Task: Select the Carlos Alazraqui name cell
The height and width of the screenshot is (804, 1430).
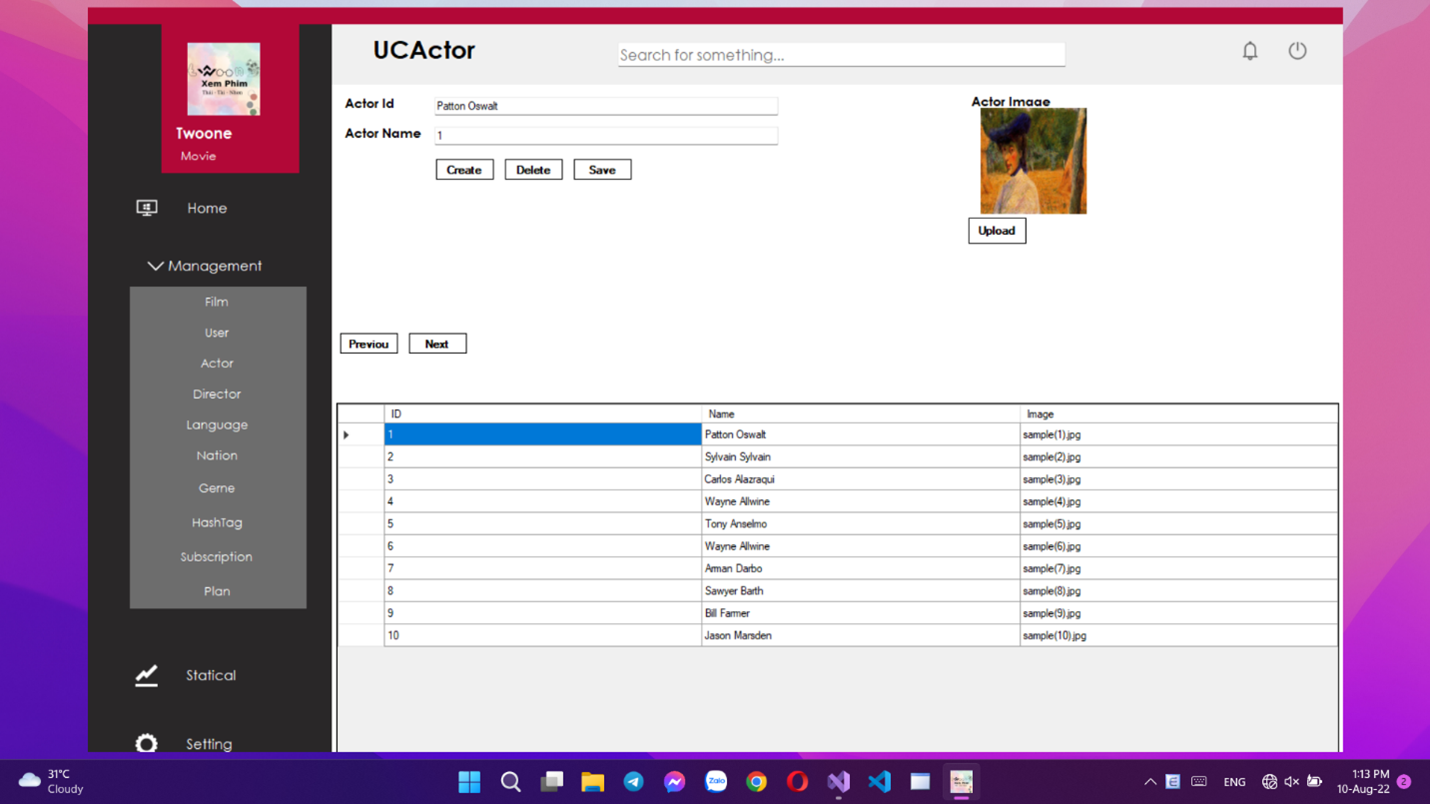Action: [861, 480]
